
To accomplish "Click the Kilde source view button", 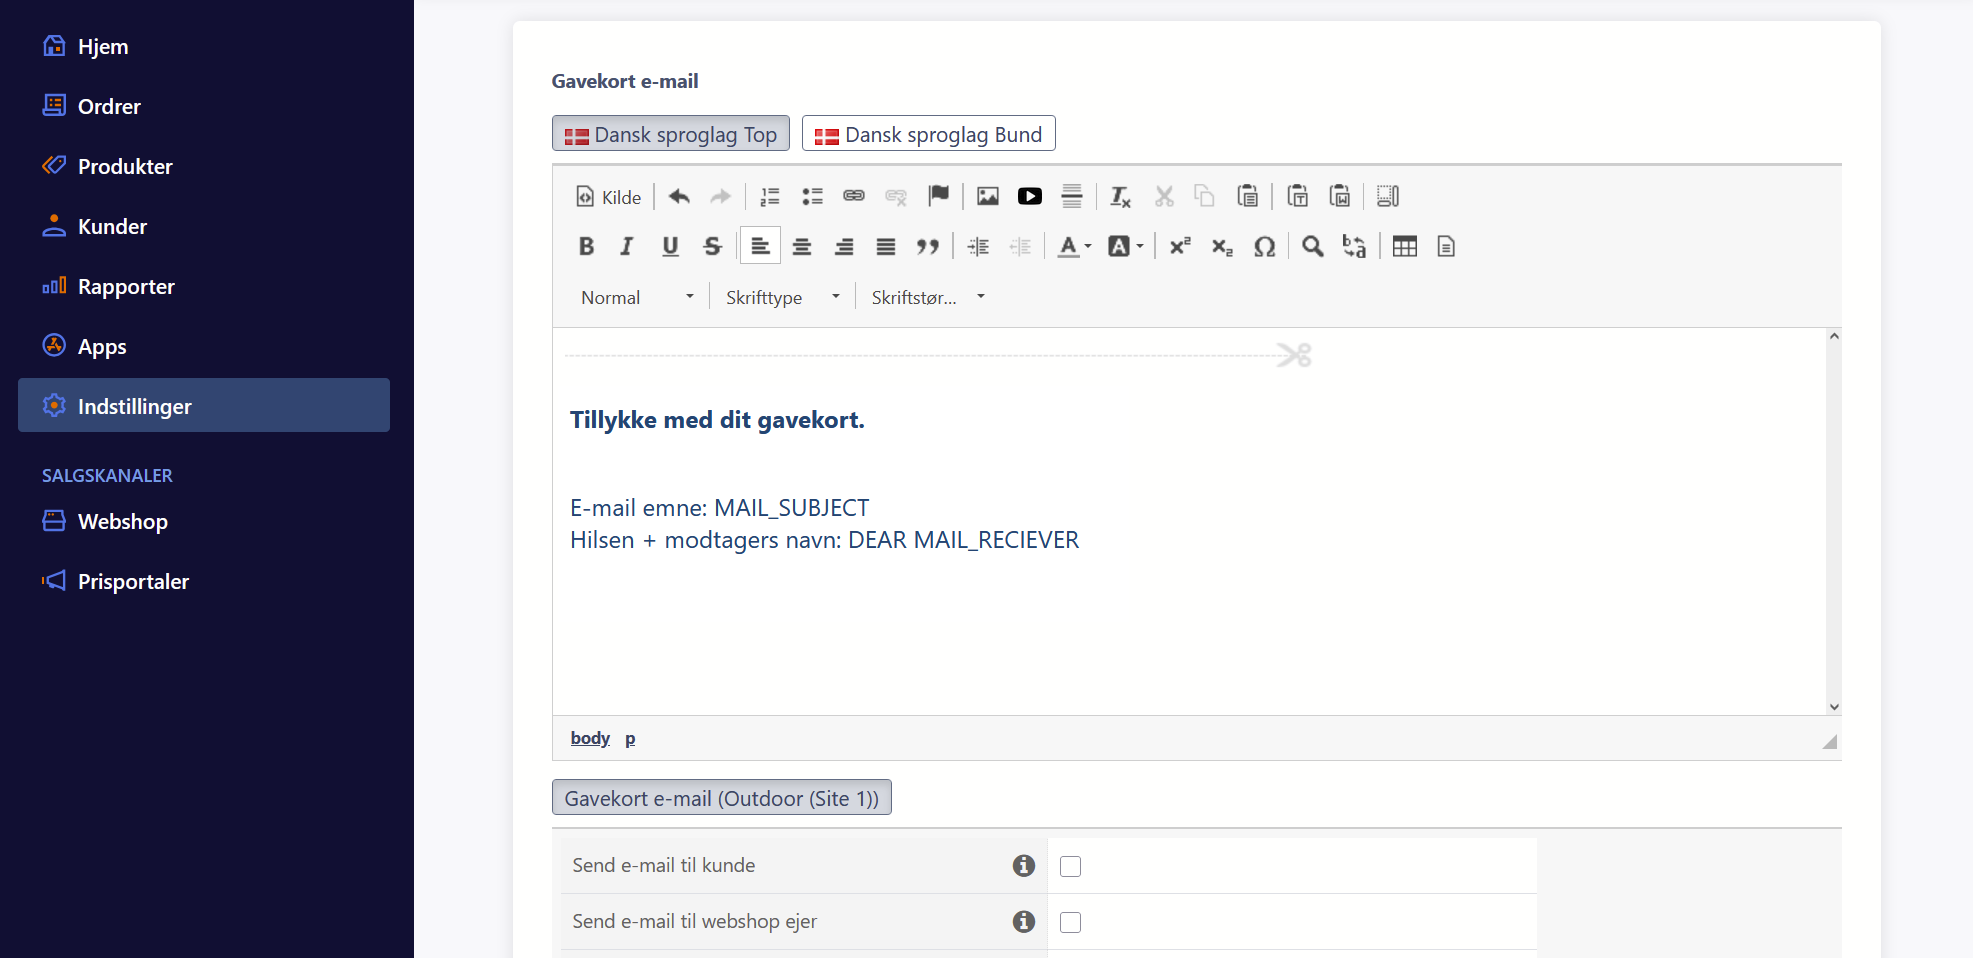I will coord(609,197).
